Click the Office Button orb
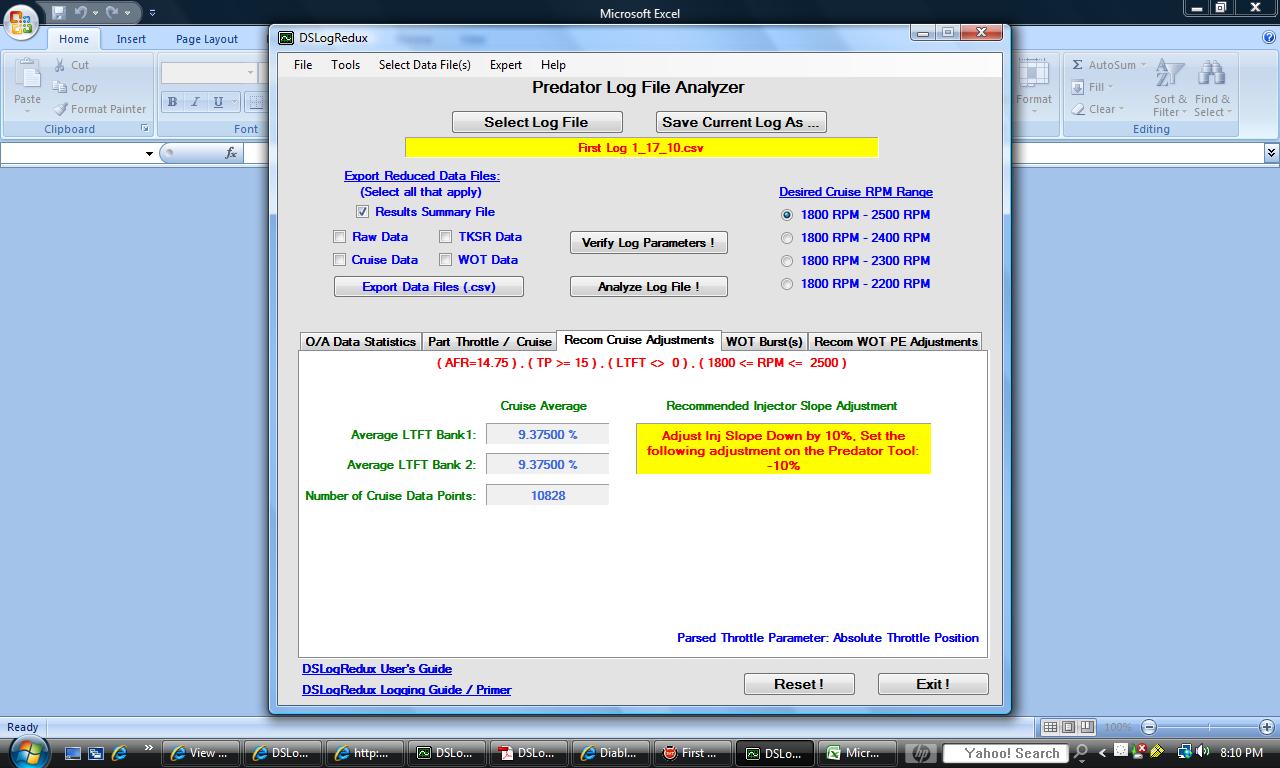1280x768 pixels. [22, 21]
